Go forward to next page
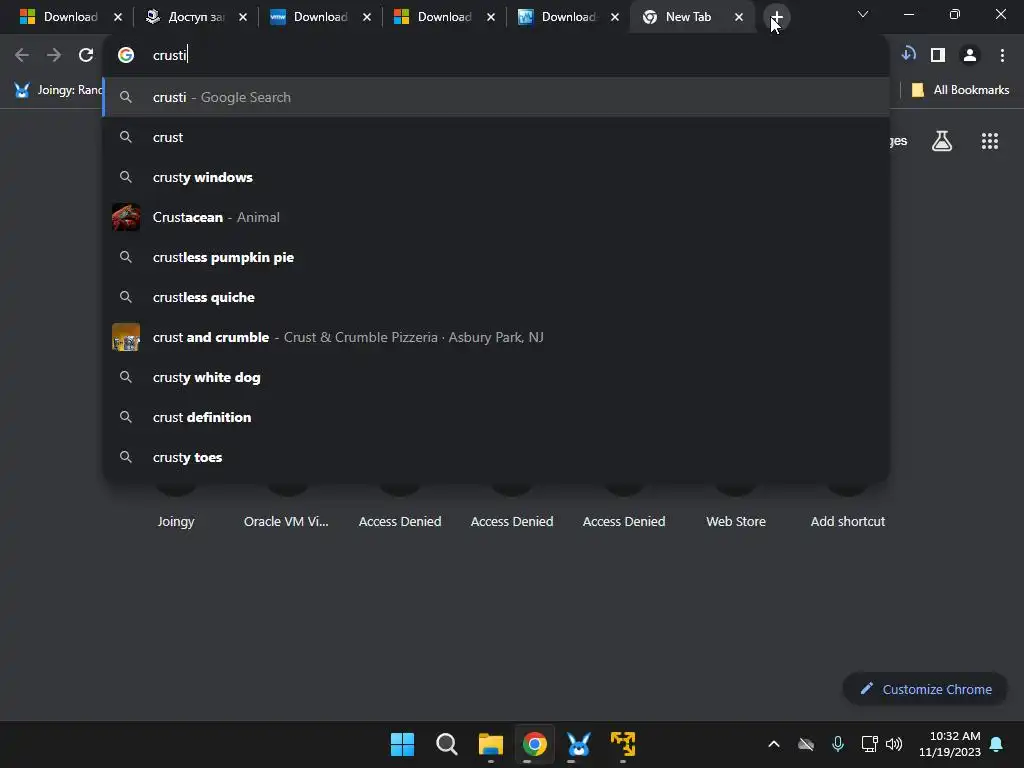The image size is (1024, 768). [x=54, y=55]
